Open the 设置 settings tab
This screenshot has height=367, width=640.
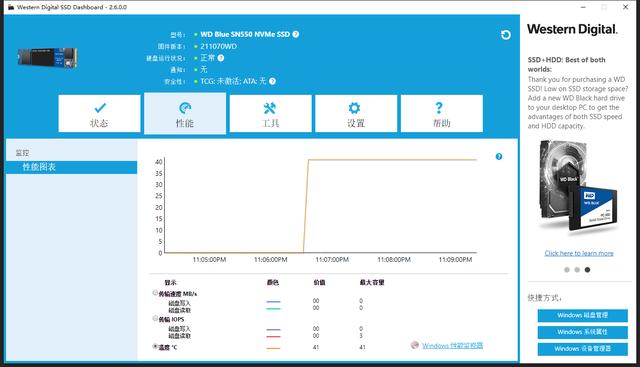tap(356, 113)
